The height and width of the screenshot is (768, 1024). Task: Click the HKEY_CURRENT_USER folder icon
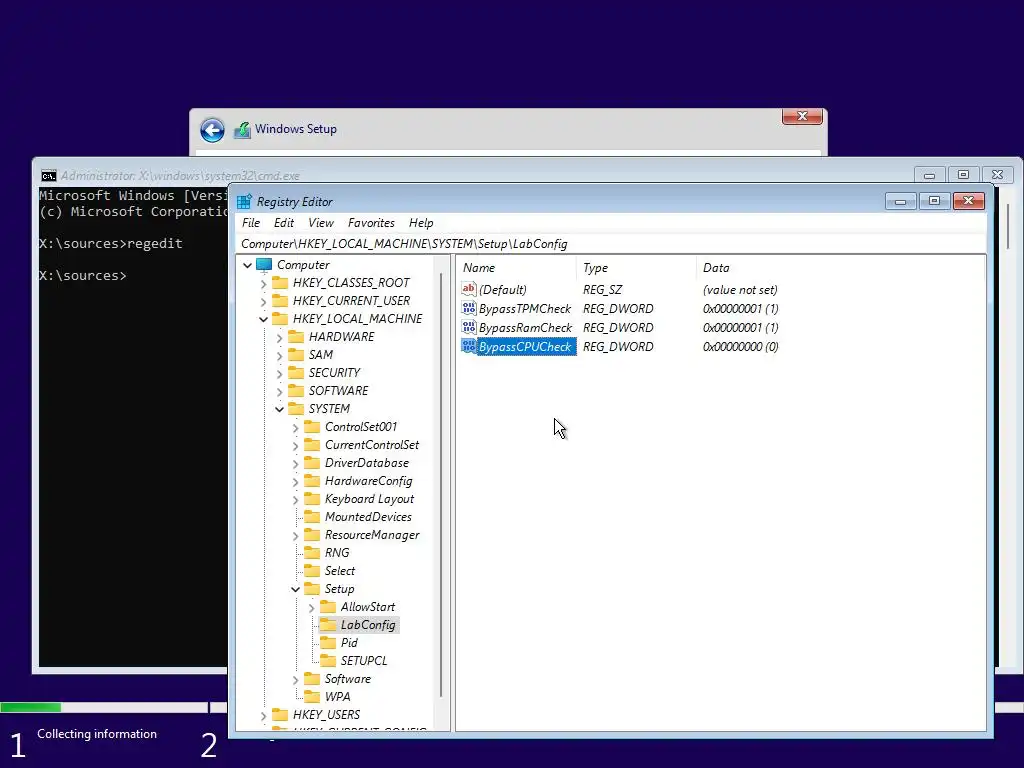coord(280,300)
